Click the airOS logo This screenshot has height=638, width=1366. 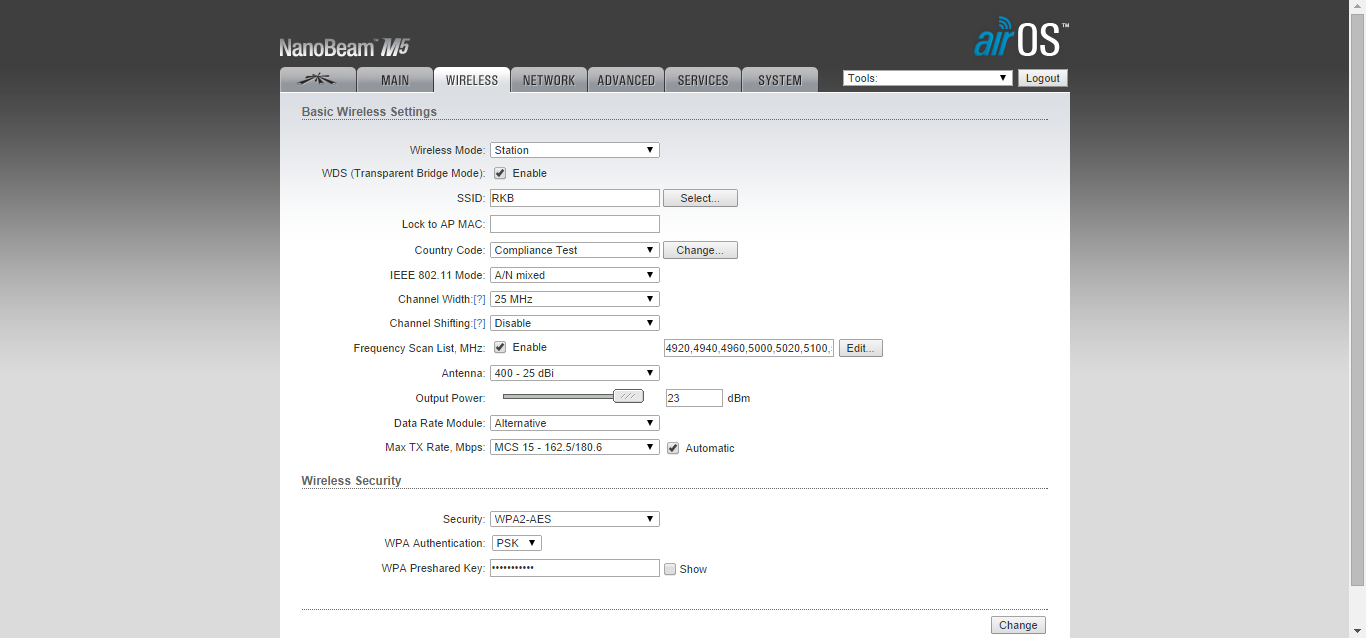[x=1020, y=38]
